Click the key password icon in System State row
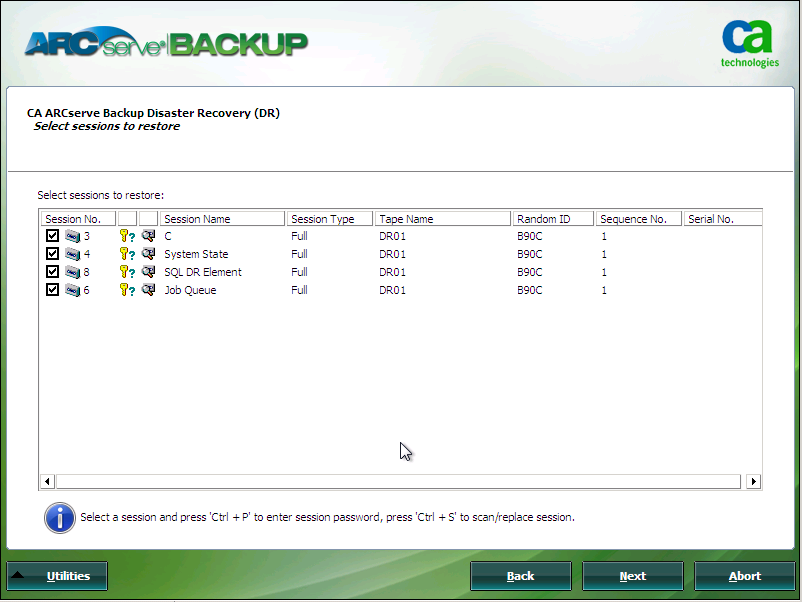 coord(127,254)
